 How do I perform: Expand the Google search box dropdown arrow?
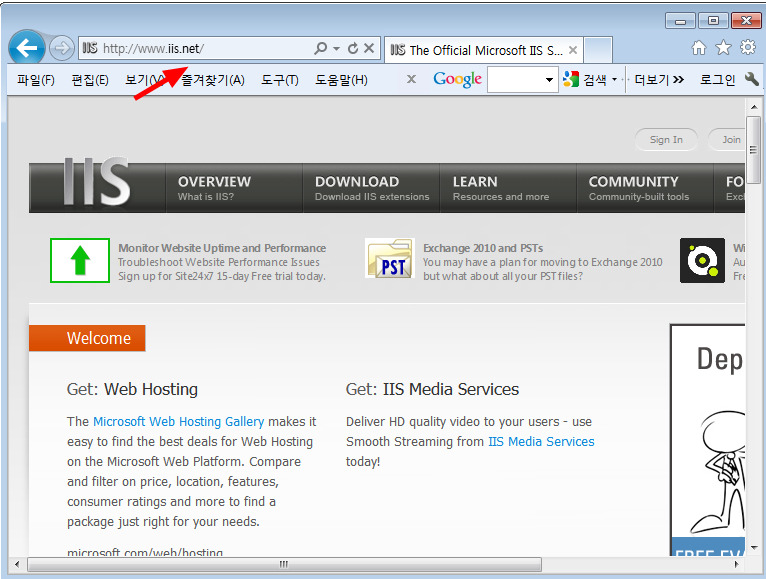click(x=550, y=80)
